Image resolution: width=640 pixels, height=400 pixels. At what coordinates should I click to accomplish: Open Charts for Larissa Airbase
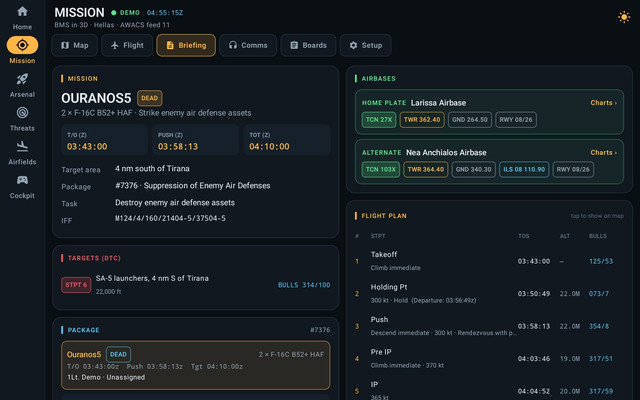point(603,103)
